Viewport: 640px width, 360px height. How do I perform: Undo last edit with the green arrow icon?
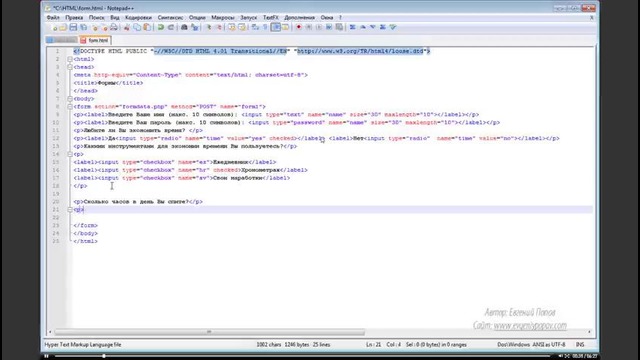(160, 27)
